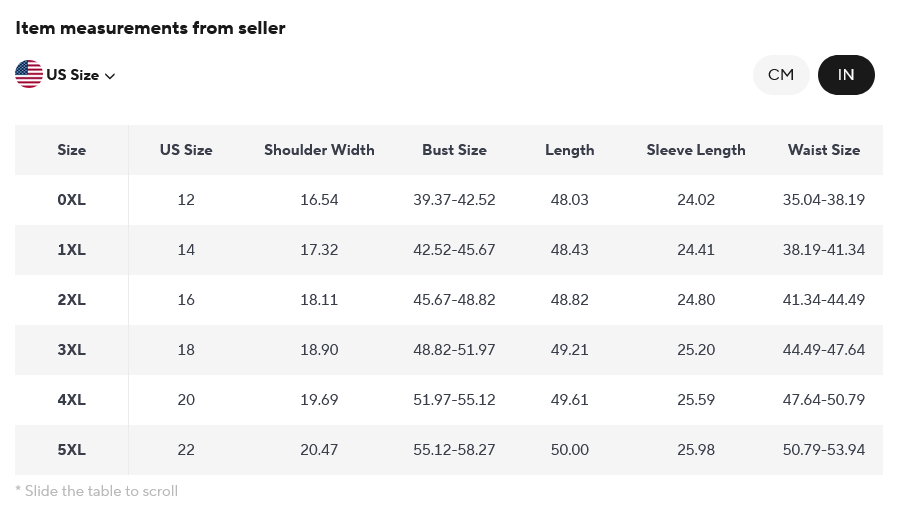
Task: Select the 4XL size row label
Action: [72, 400]
